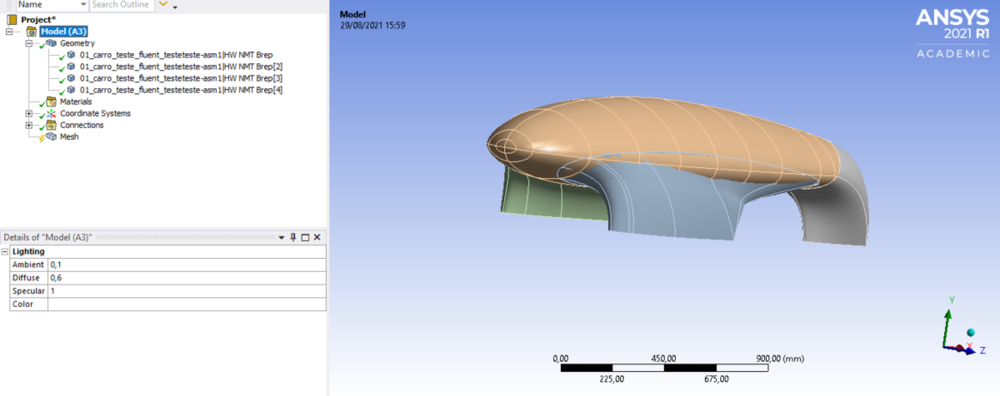The image size is (1000, 396).
Task: Click the Materials folder icon
Action: 52,101
